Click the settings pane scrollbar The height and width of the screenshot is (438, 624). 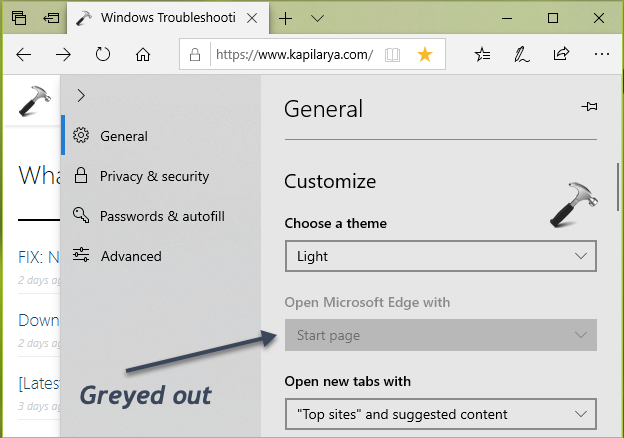(618, 187)
